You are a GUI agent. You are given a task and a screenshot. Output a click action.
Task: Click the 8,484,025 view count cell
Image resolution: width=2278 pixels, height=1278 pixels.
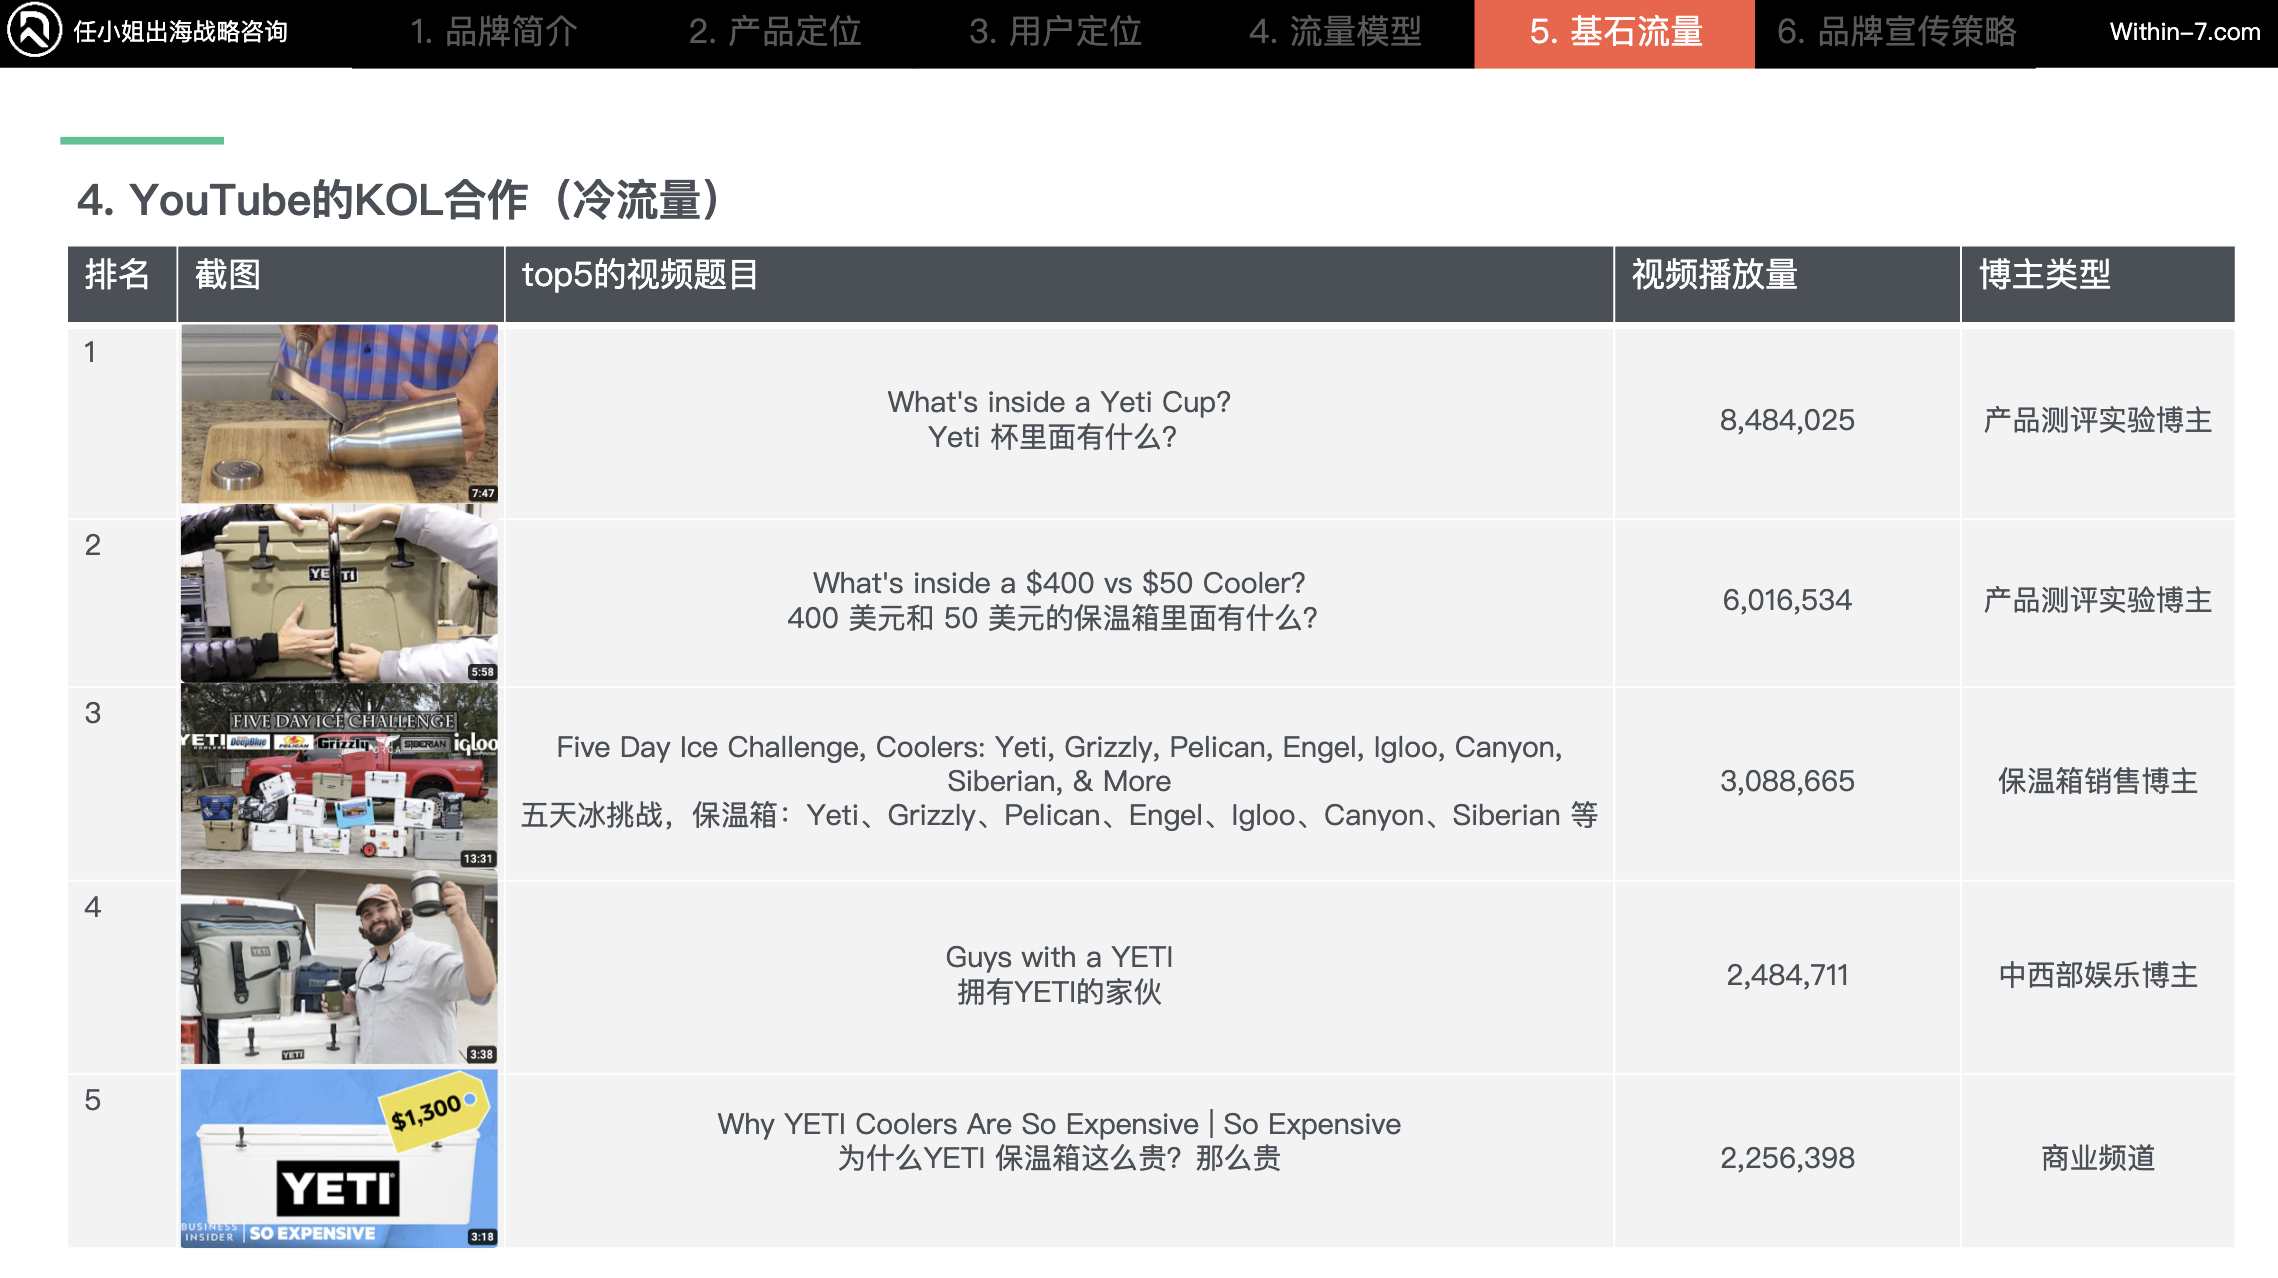point(1786,420)
